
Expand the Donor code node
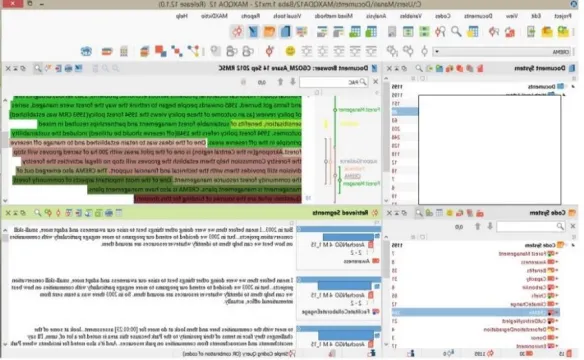pos(557,338)
